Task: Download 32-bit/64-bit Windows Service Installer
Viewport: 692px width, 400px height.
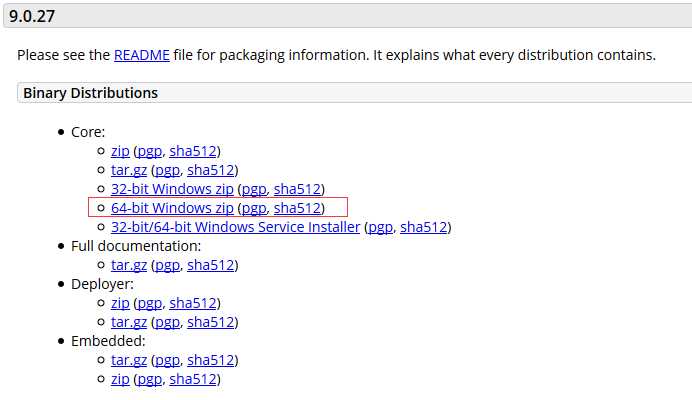Action: pyautogui.click(x=236, y=227)
